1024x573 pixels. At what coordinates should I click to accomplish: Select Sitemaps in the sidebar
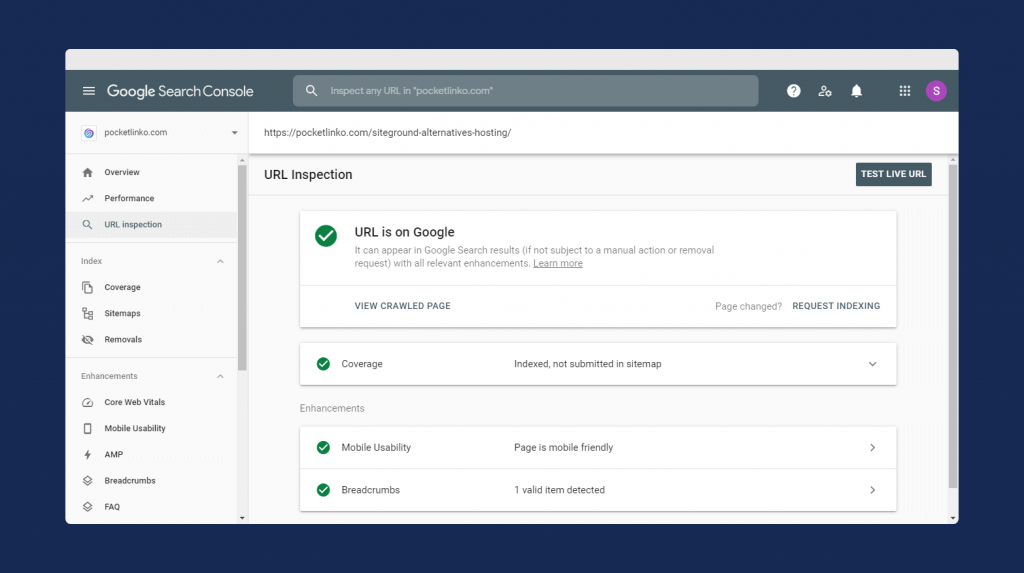(x=122, y=314)
